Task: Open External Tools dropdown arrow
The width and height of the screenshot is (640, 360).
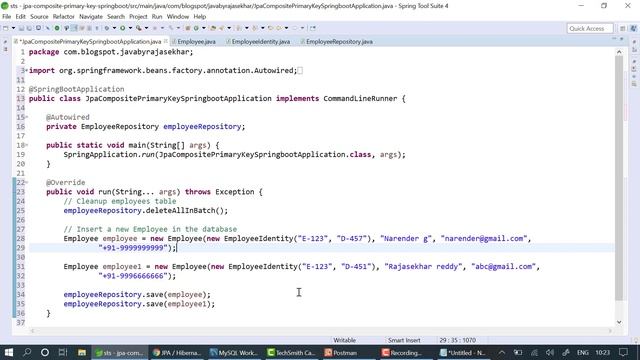Action: [147, 28]
